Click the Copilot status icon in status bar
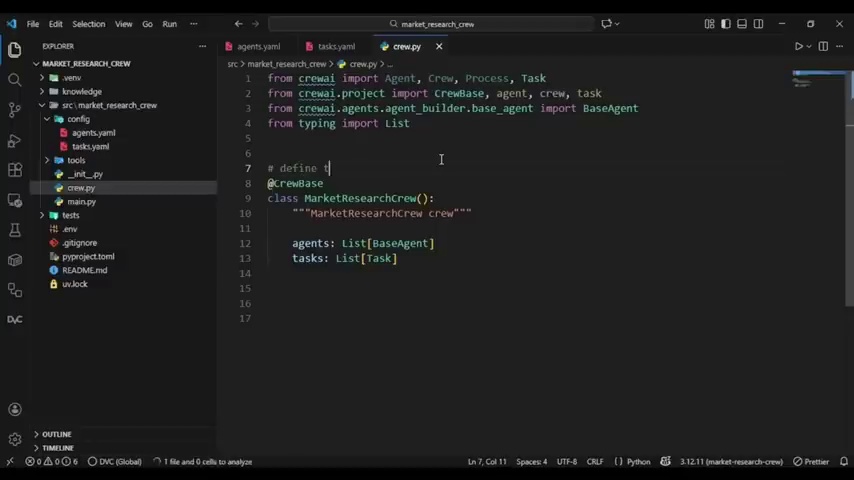Viewport: 854px width, 480px height. (x=666, y=461)
